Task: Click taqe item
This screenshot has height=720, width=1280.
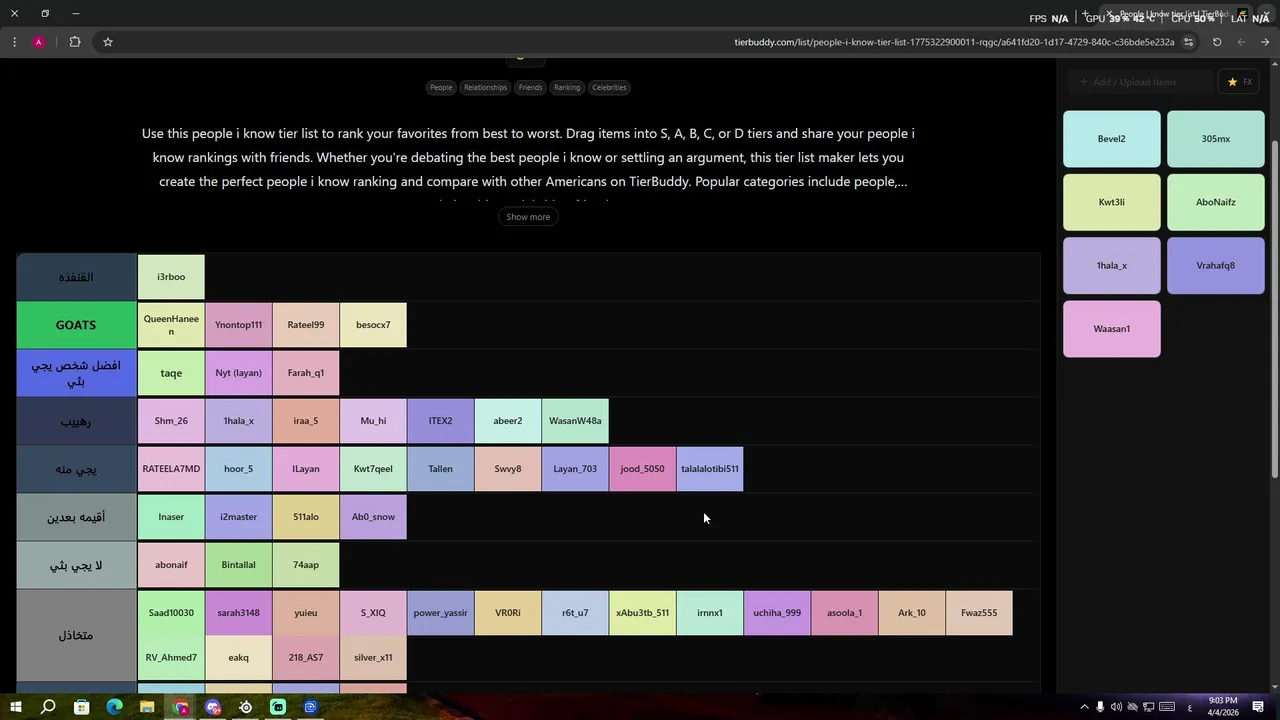Action: [171, 373]
